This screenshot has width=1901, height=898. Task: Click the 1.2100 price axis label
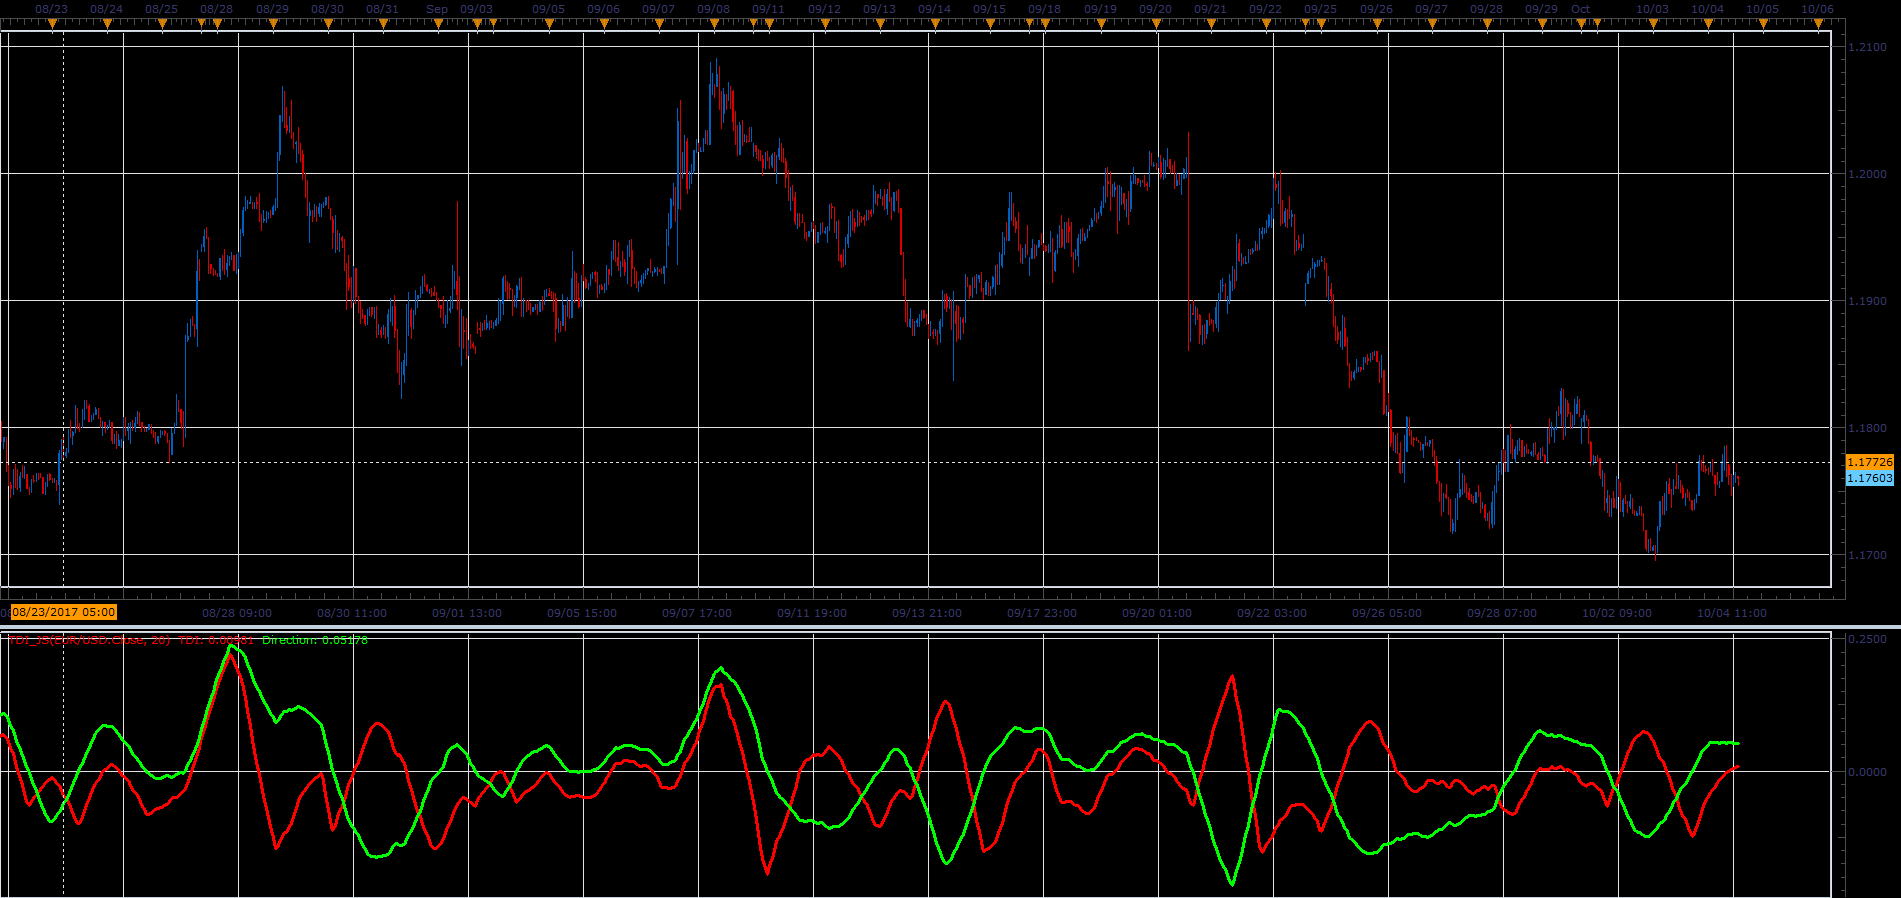[x=1868, y=47]
